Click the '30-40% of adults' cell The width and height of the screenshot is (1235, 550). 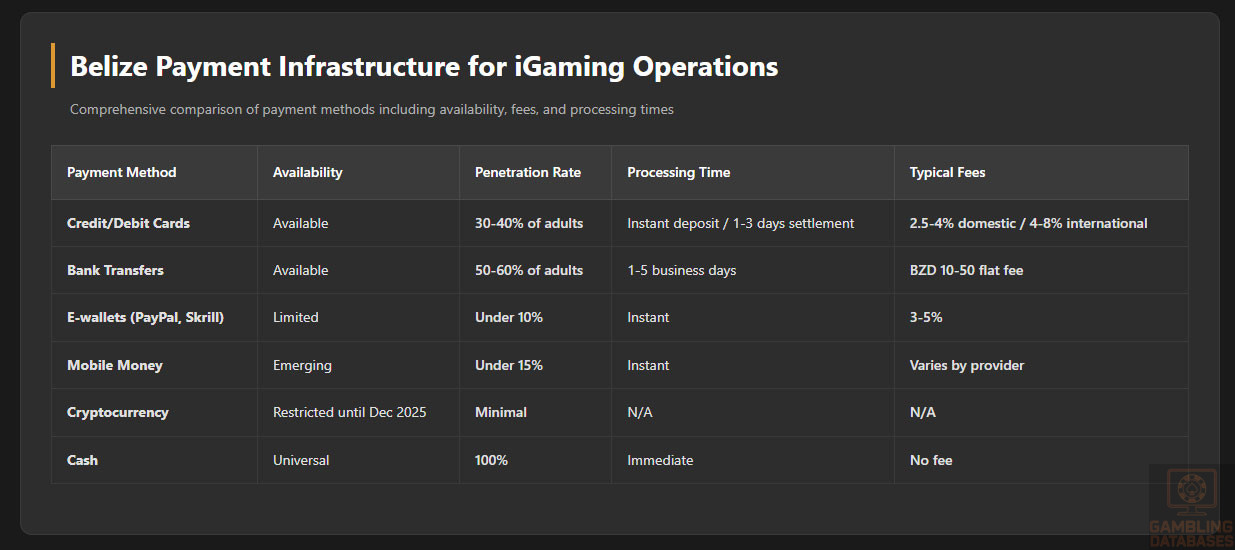529,223
